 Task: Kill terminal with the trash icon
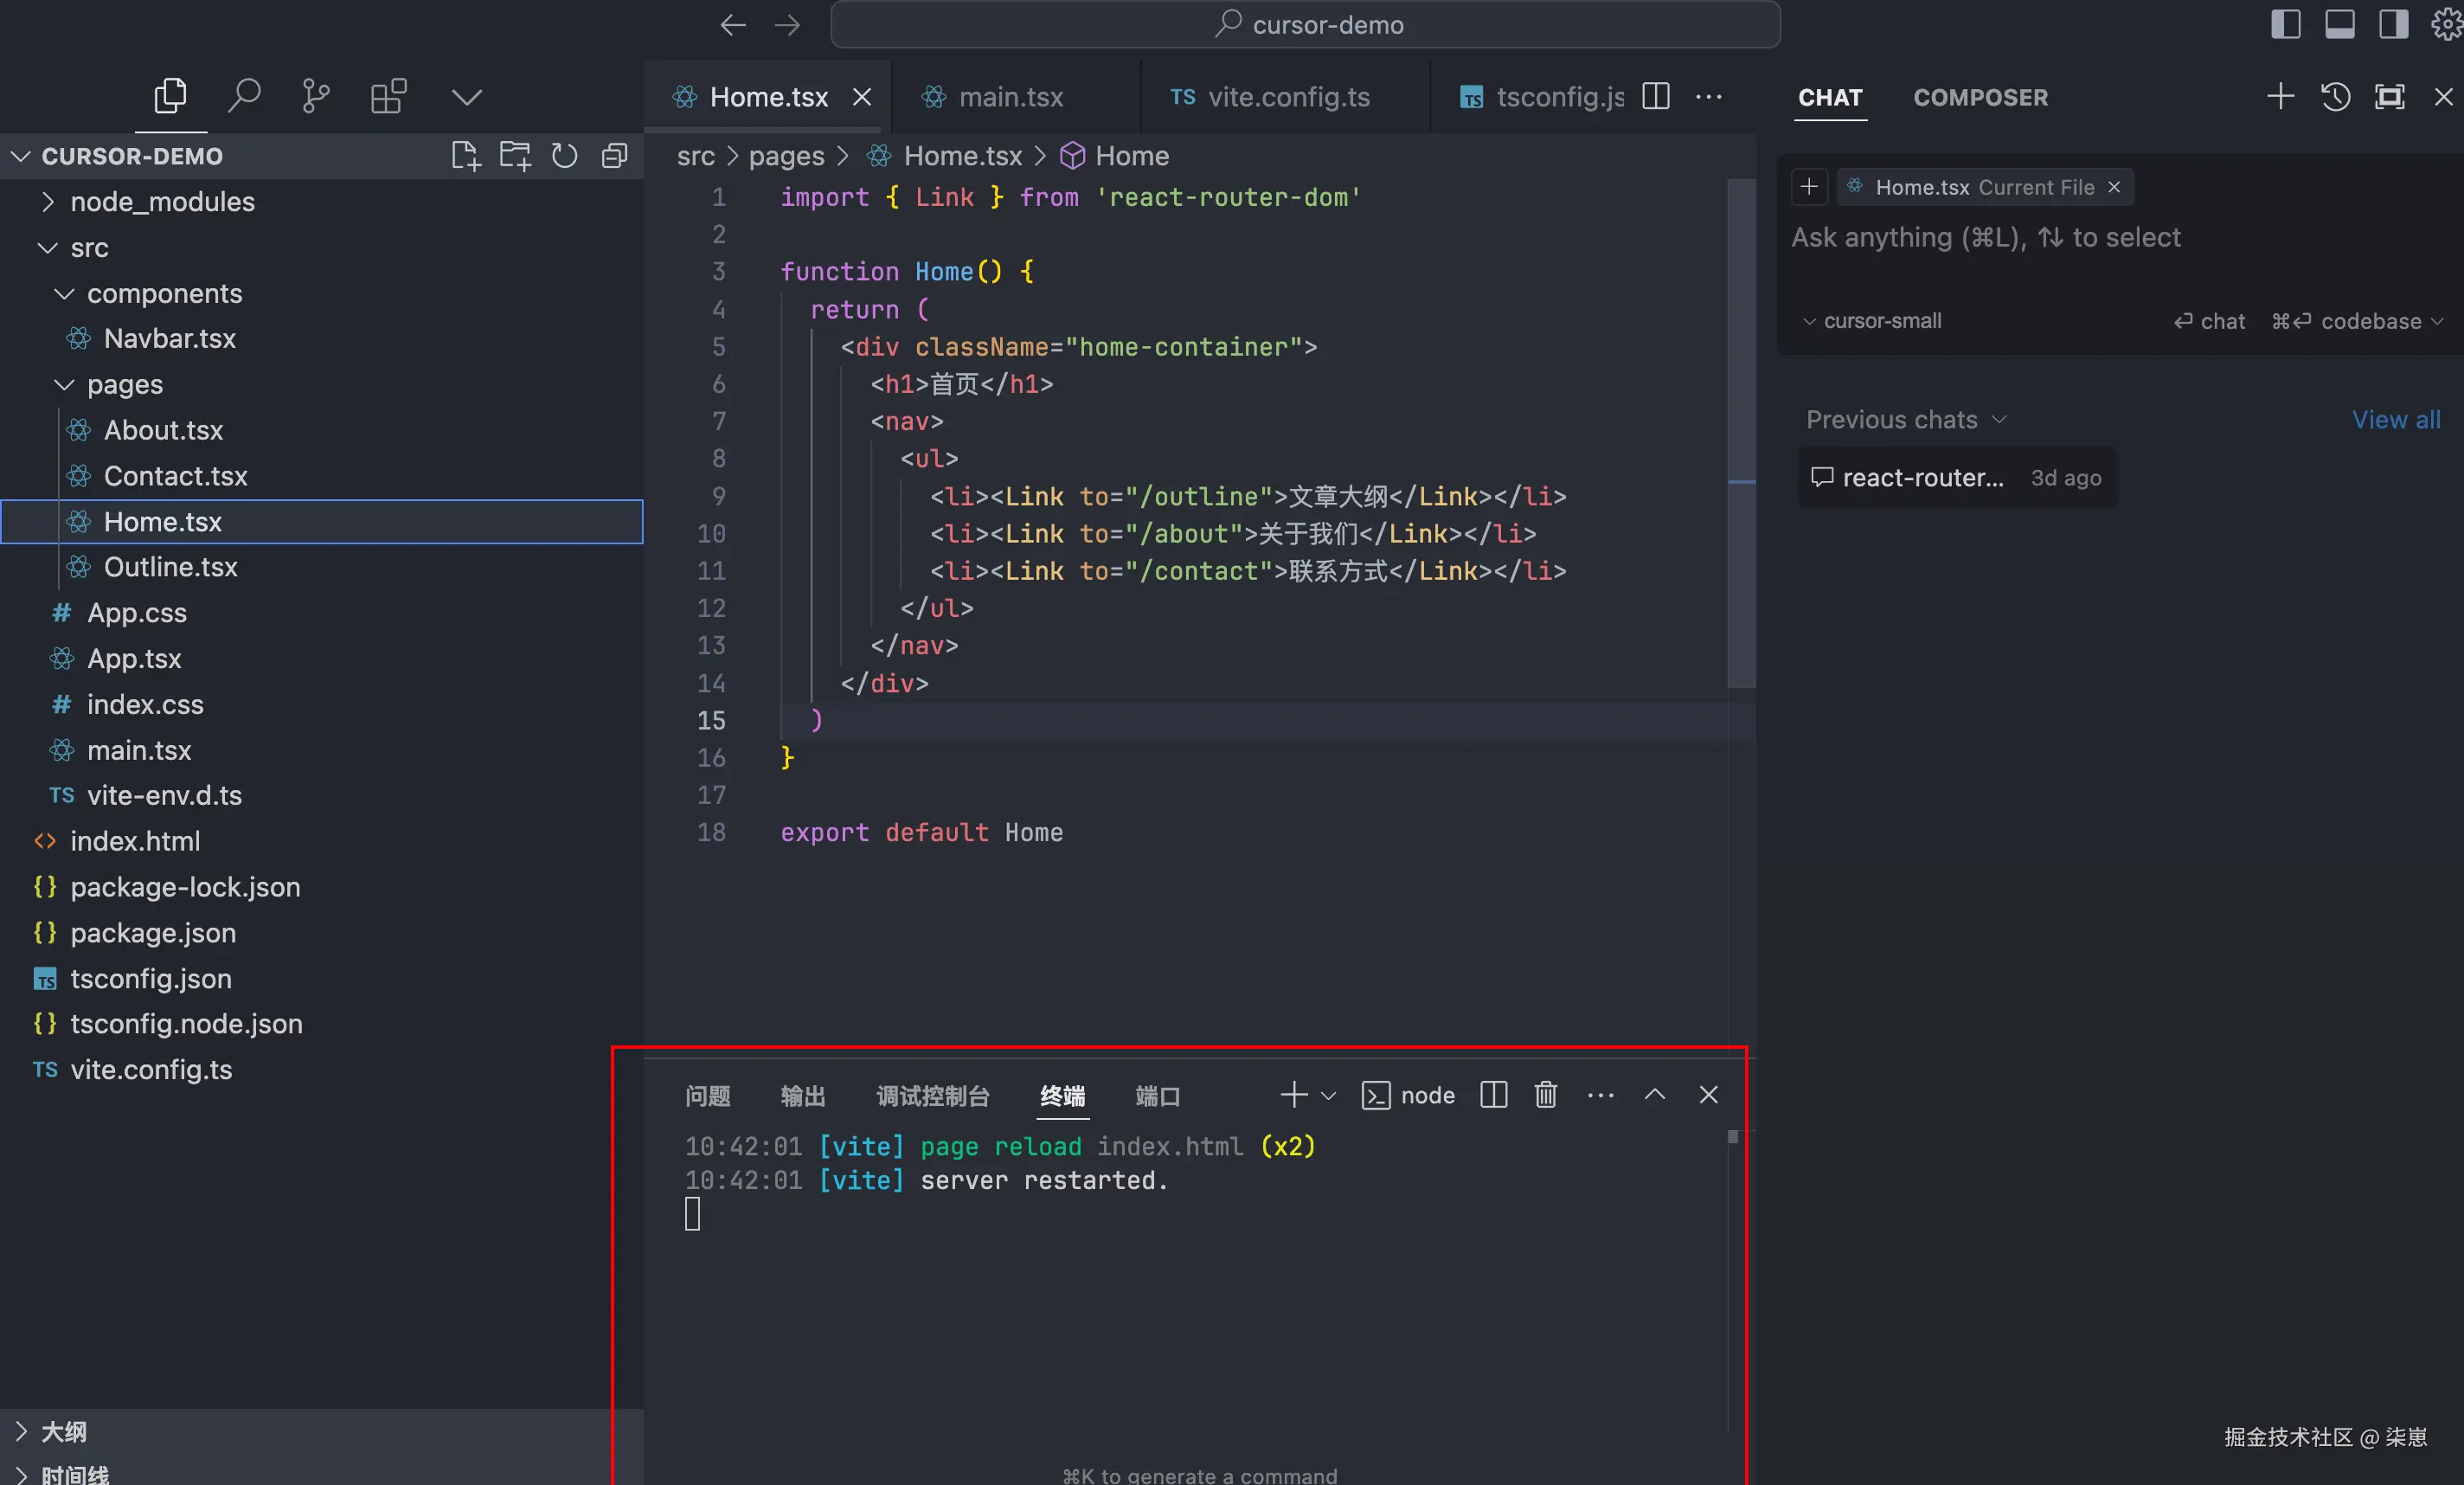coord(1545,1095)
